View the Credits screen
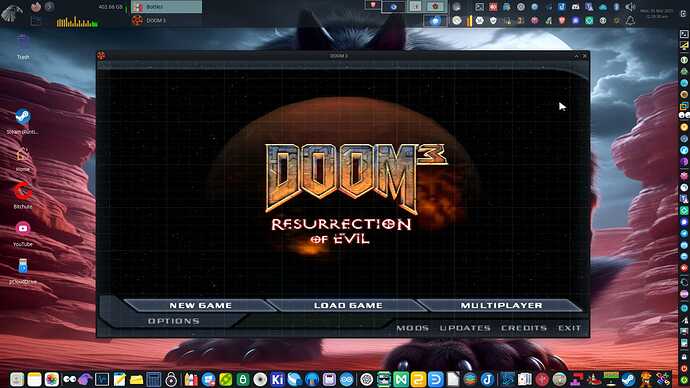The width and height of the screenshot is (690, 388). tap(524, 328)
